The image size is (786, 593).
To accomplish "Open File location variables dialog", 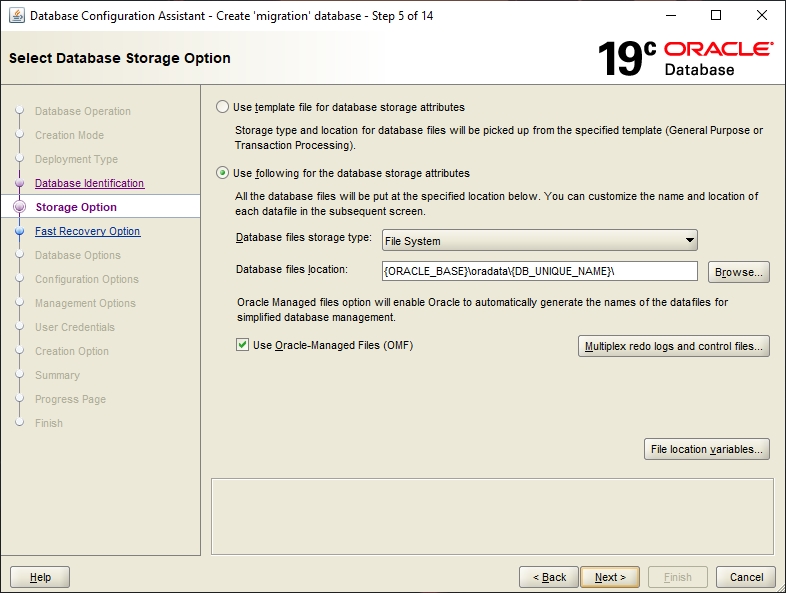I will 706,449.
